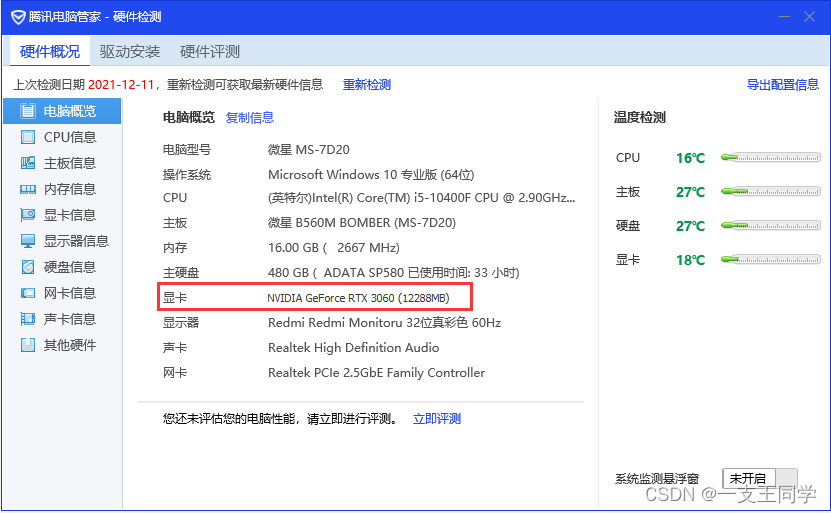The height and width of the screenshot is (513, 831).
Task: Click the Tencent PC Manager shield logo
Action: (x=18, y=17)
